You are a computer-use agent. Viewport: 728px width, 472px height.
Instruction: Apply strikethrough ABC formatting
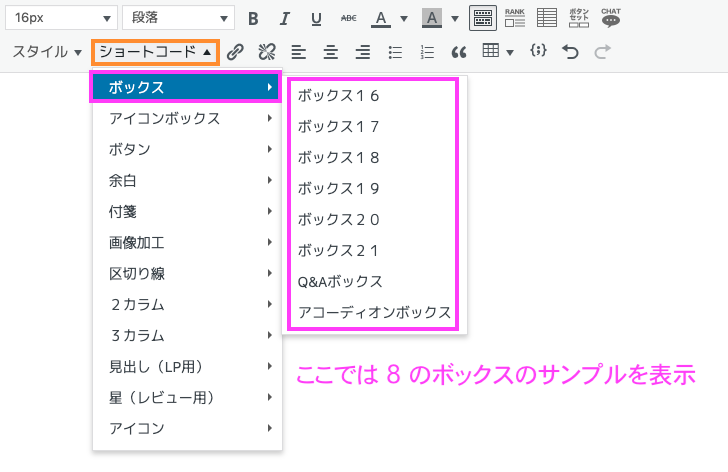pos(348,19)
